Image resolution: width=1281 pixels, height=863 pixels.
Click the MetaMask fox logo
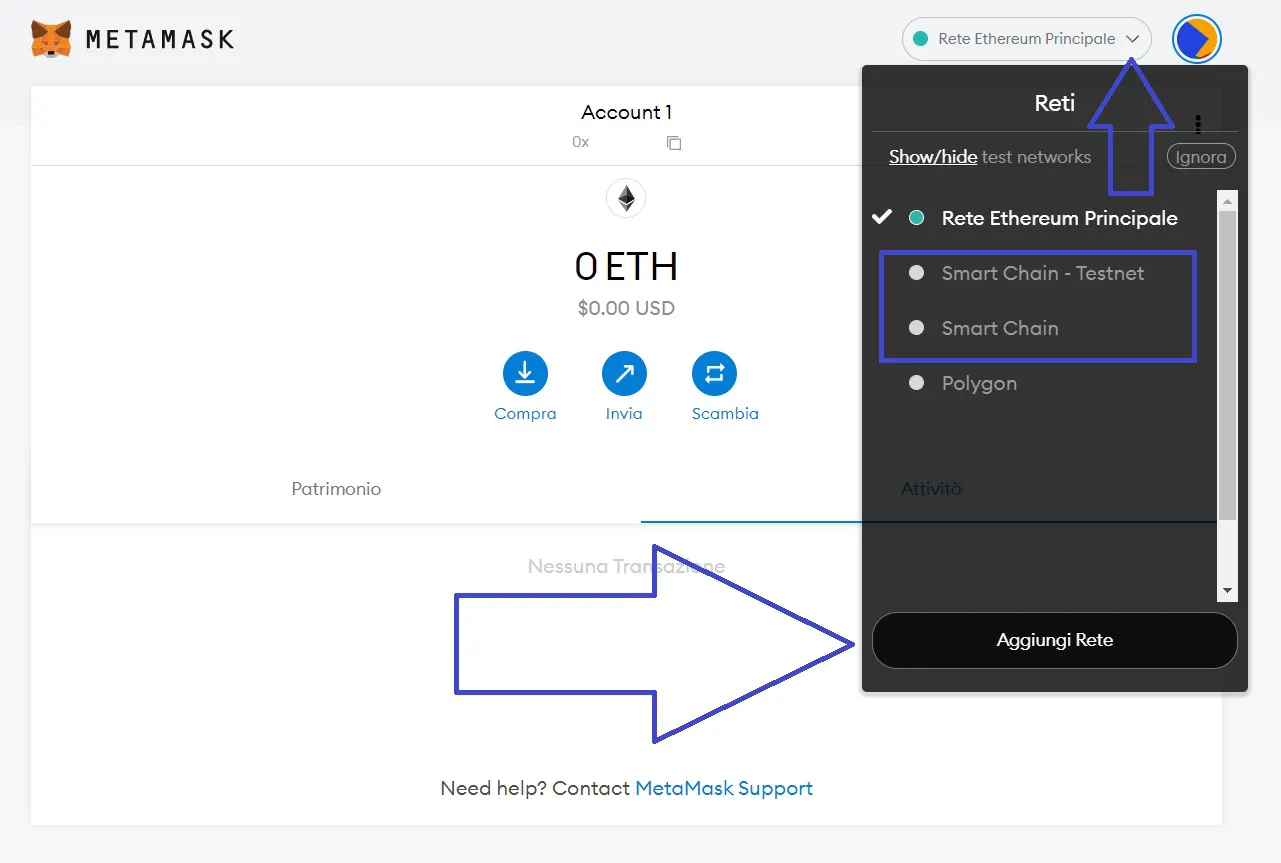coord(51,40)
